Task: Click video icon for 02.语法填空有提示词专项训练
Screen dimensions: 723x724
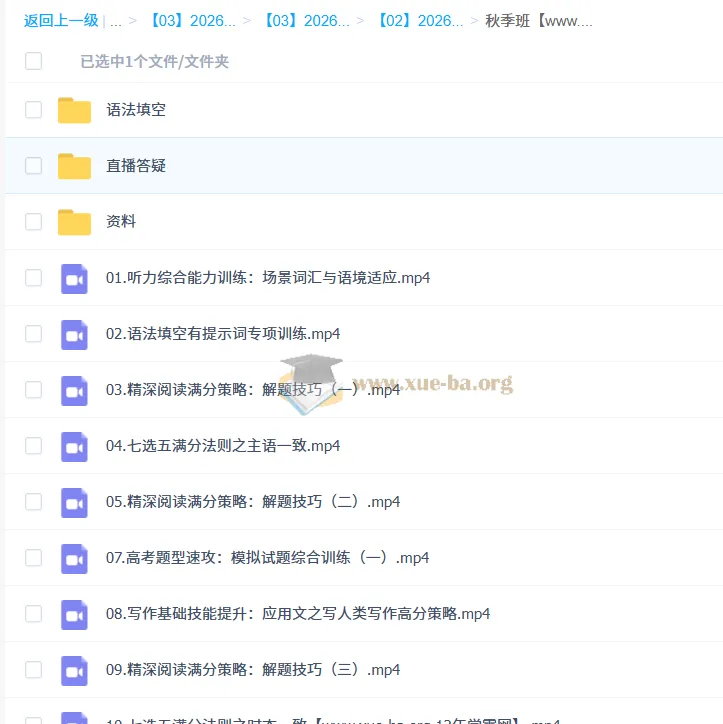Action: [74, 335]
